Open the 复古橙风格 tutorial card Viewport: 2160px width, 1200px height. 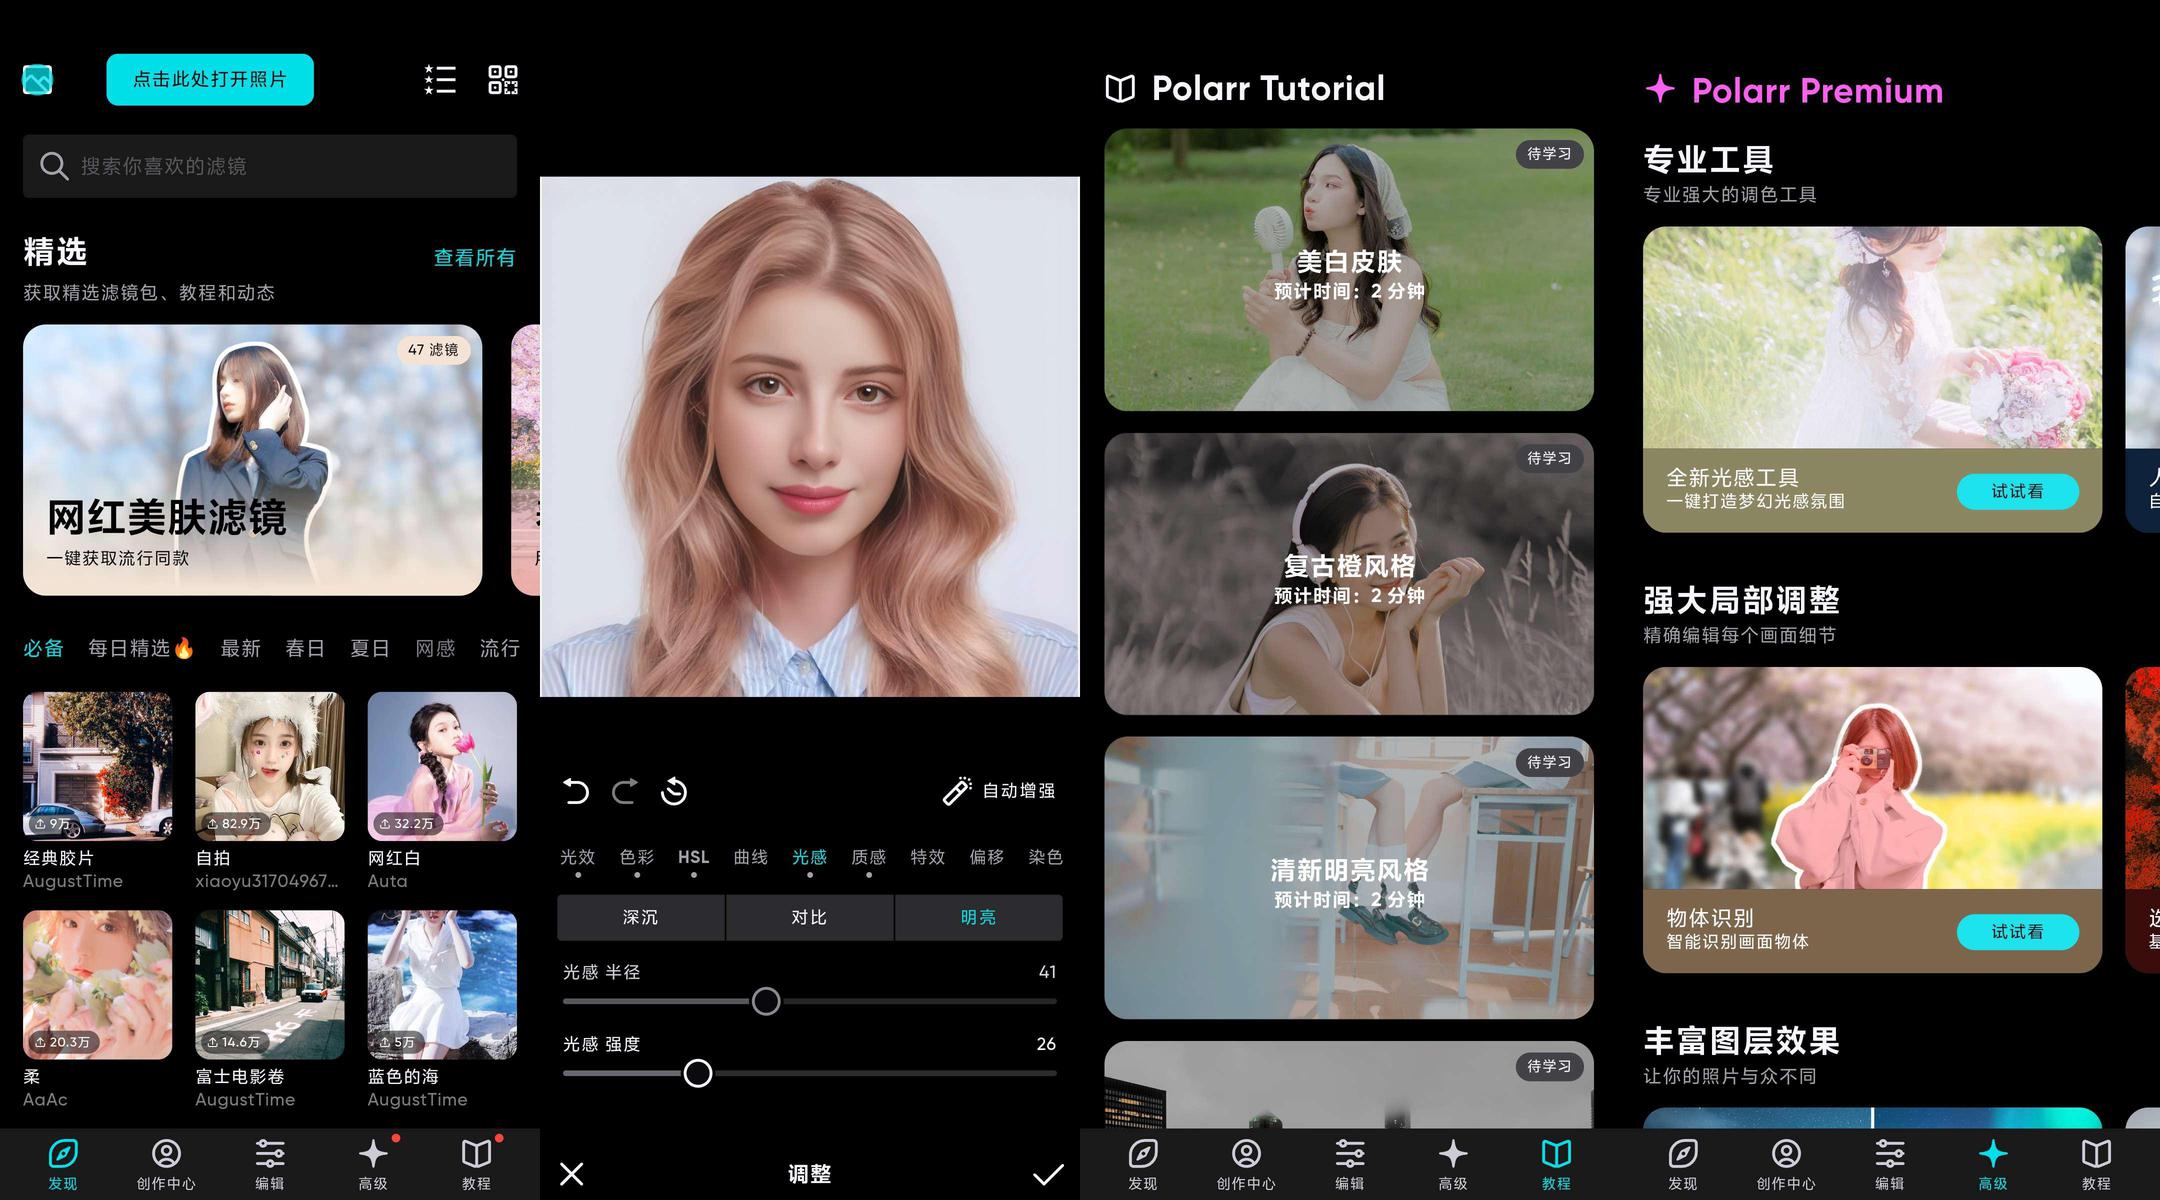pyautogui.click(x=1349, y=574)
